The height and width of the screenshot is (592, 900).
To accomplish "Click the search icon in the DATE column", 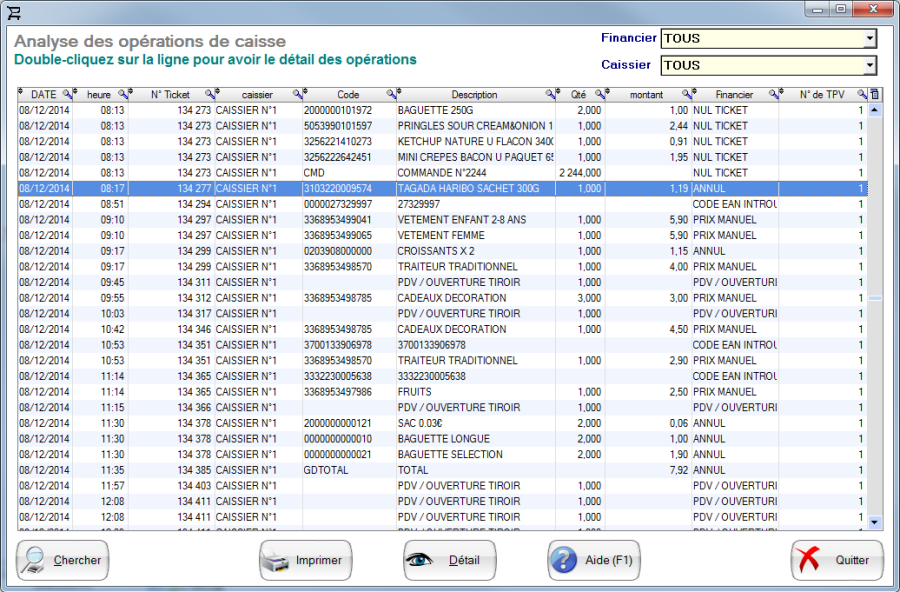I will point(66,93).
